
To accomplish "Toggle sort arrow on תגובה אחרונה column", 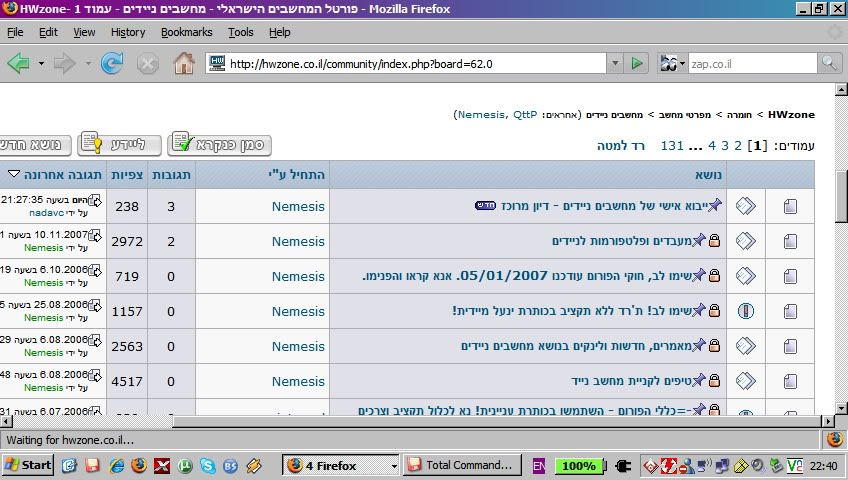I will [x=14, y=174].
